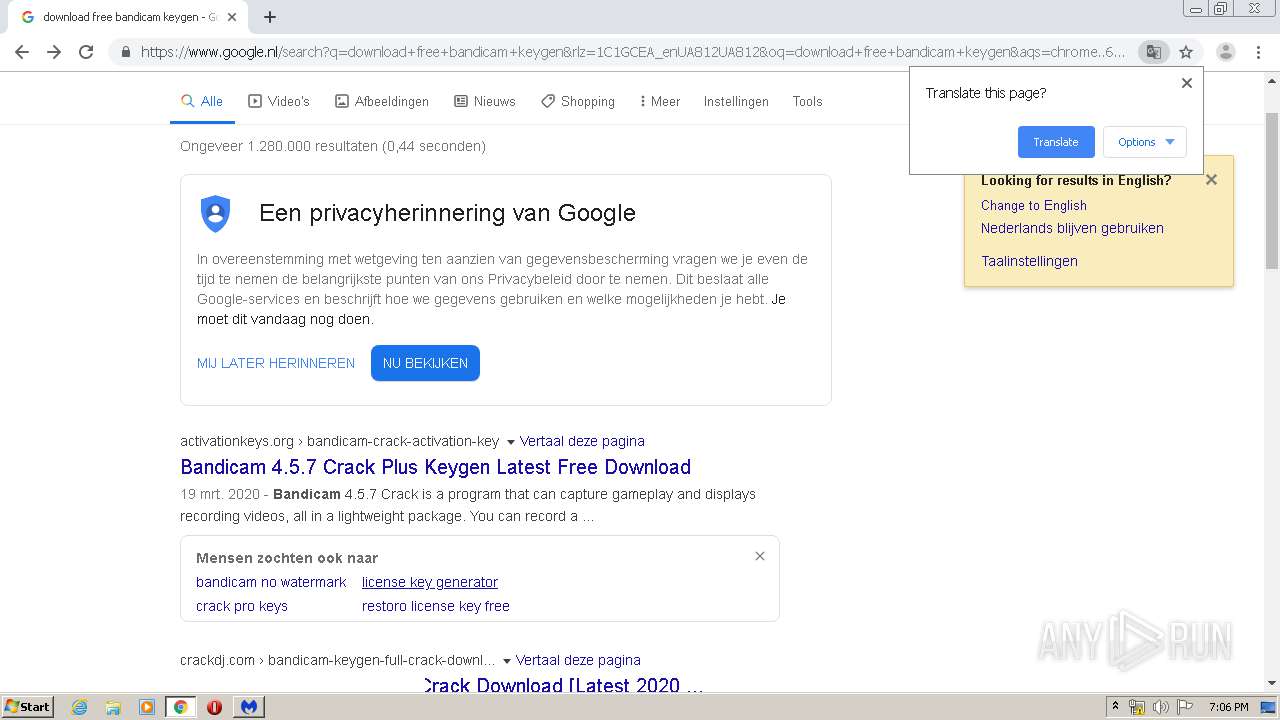Reload the page with the refresh icon
Screen dimensions: 1280x720
pos(86,52)
